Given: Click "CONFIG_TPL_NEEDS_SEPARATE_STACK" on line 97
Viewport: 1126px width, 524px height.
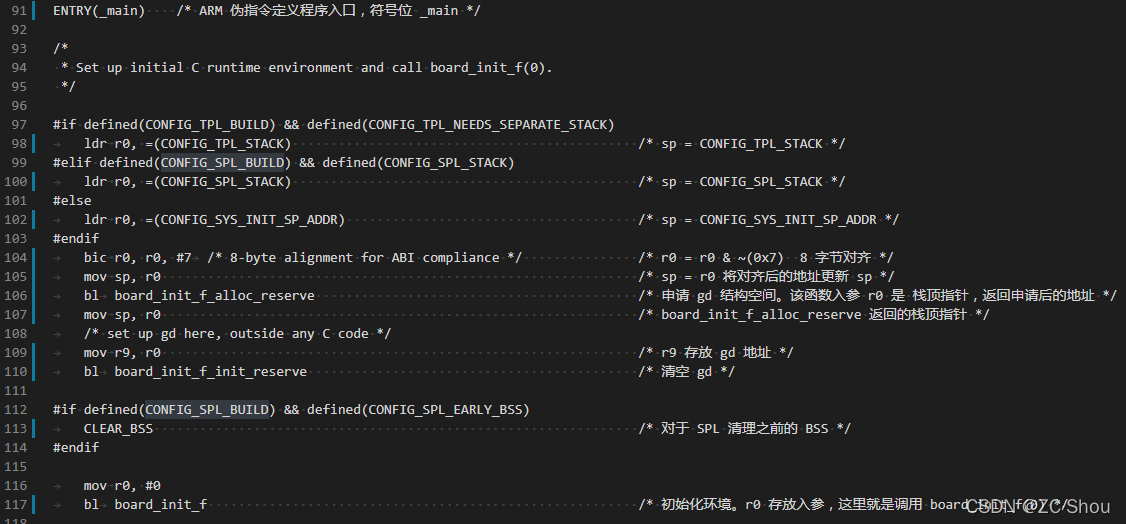Looking at the screenshot, I should pos(488,124).
